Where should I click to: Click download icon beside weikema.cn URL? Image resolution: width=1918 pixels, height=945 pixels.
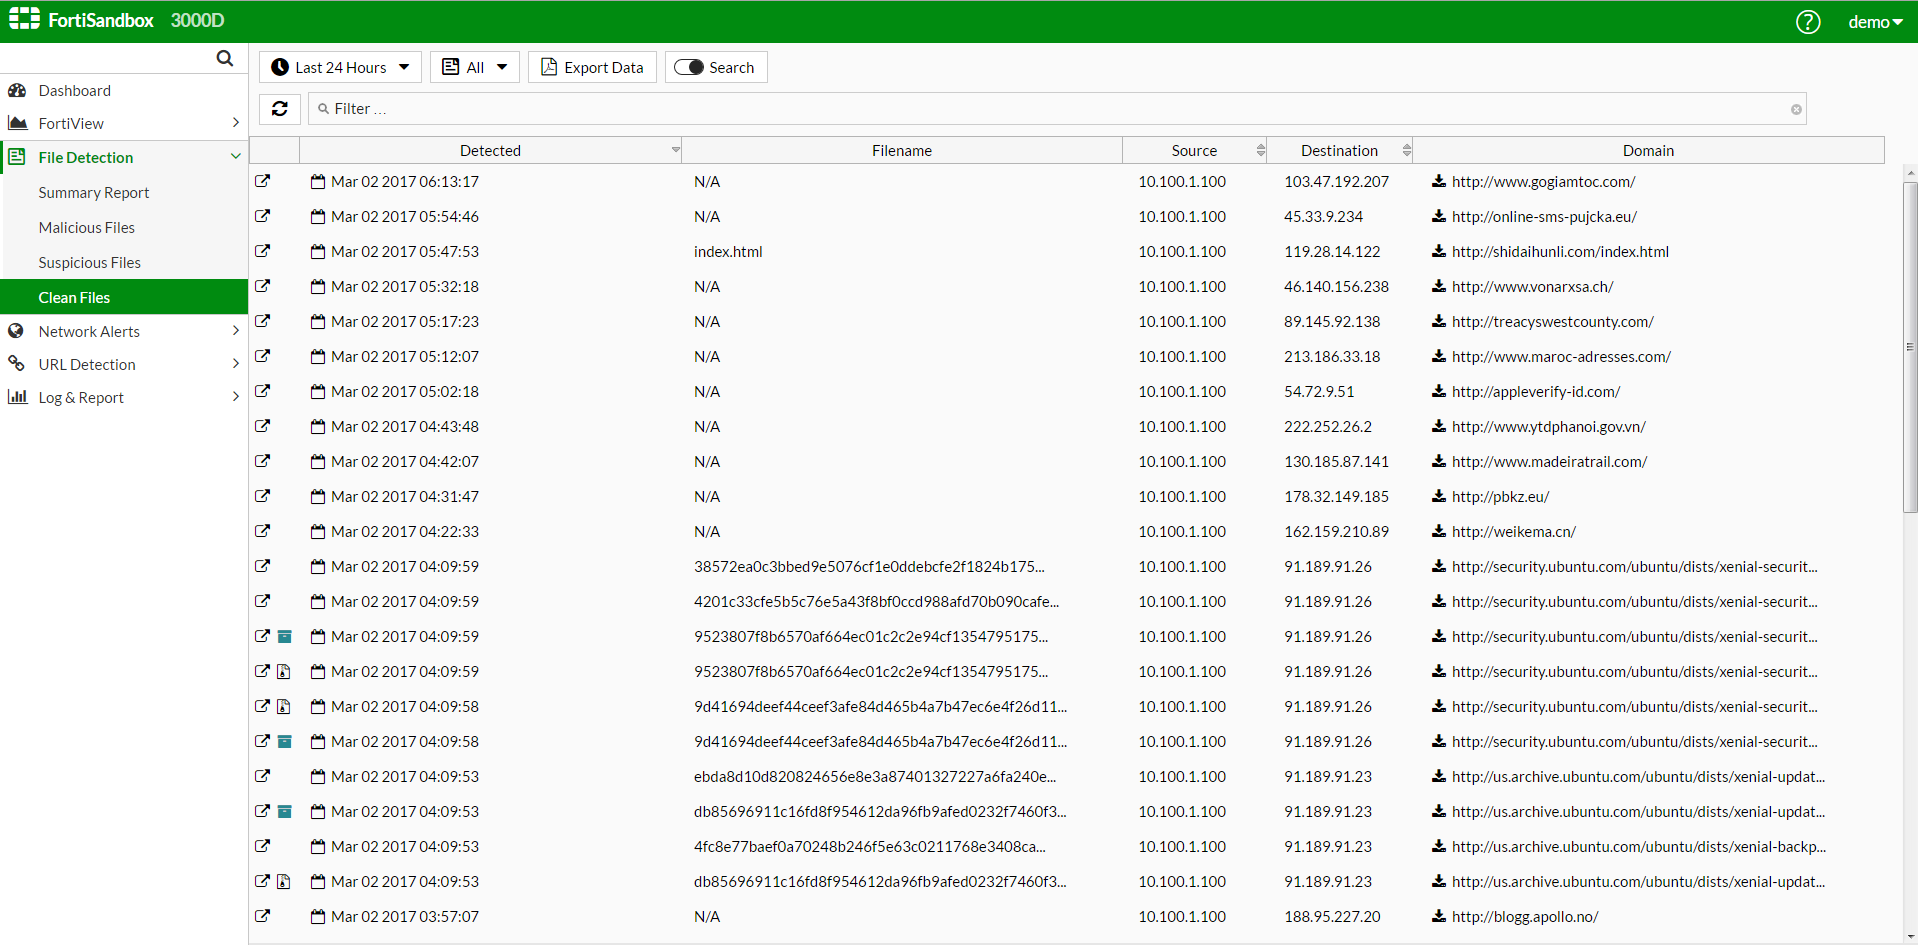(x=1438, y=531)
